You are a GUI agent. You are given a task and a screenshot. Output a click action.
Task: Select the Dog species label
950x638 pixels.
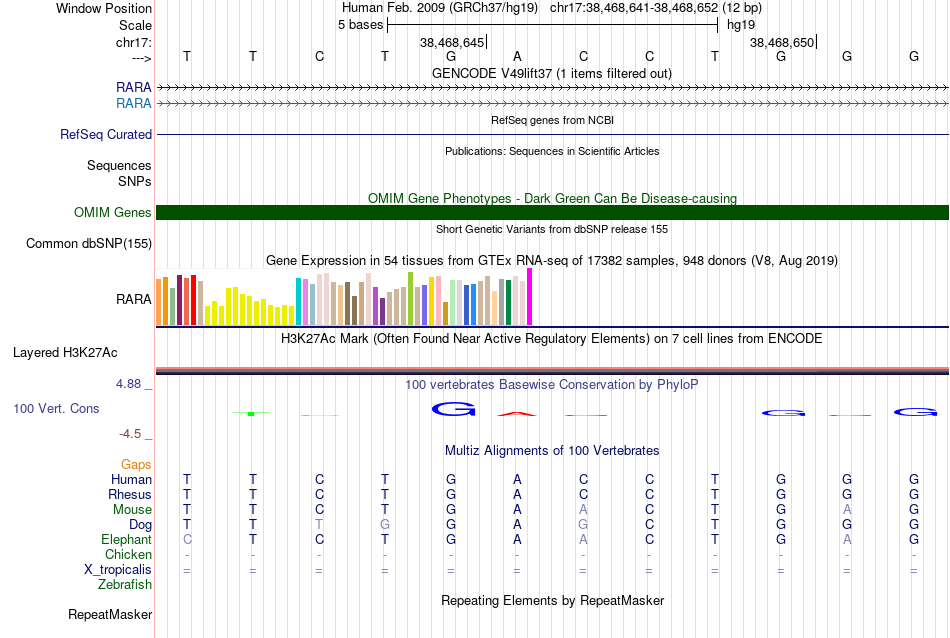pyautogui.click(x=140, y=525)
